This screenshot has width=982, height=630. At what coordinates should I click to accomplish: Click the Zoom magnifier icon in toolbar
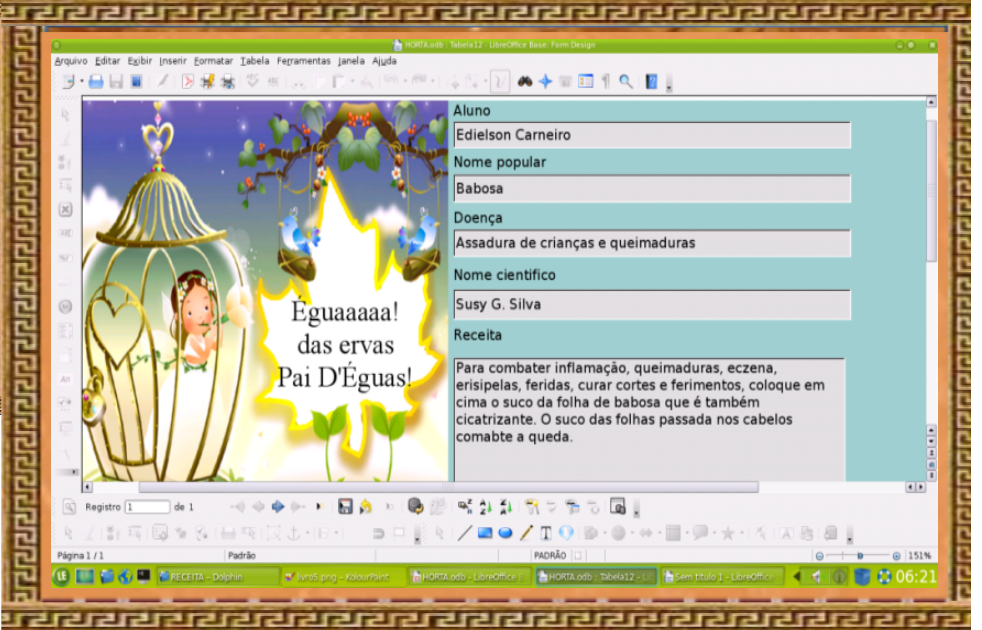coord(626,81)
